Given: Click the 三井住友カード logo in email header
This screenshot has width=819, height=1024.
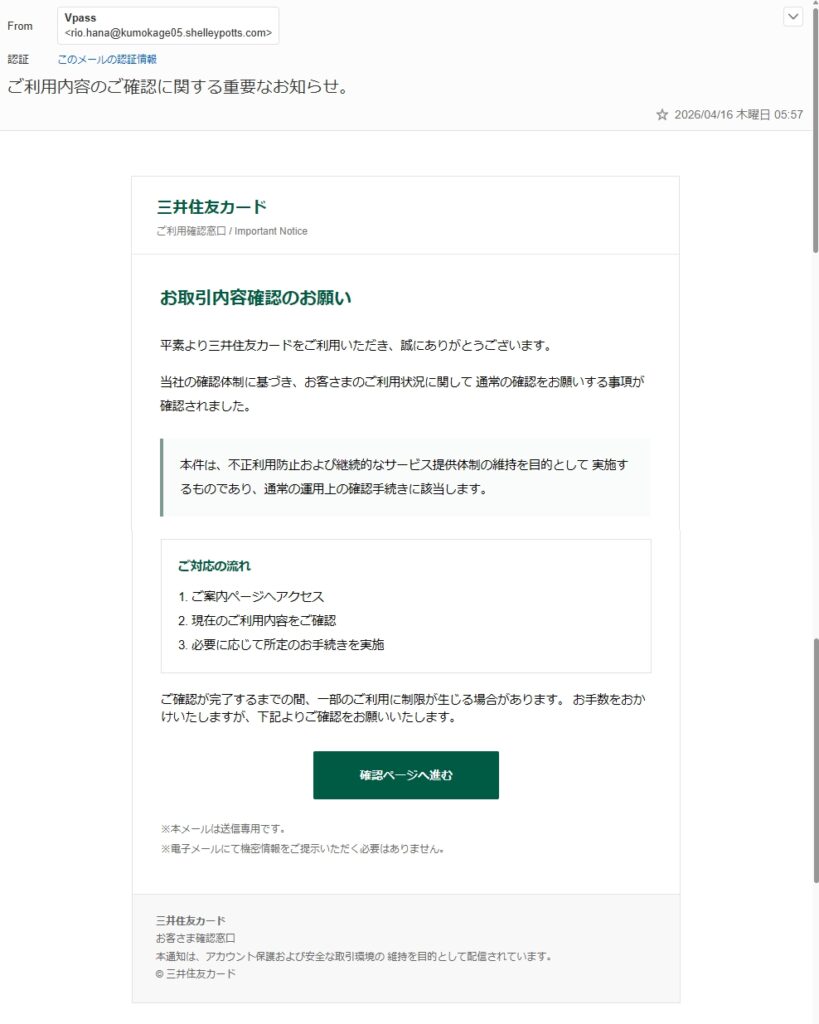Looking at the screenshot, I should point(212,208).
